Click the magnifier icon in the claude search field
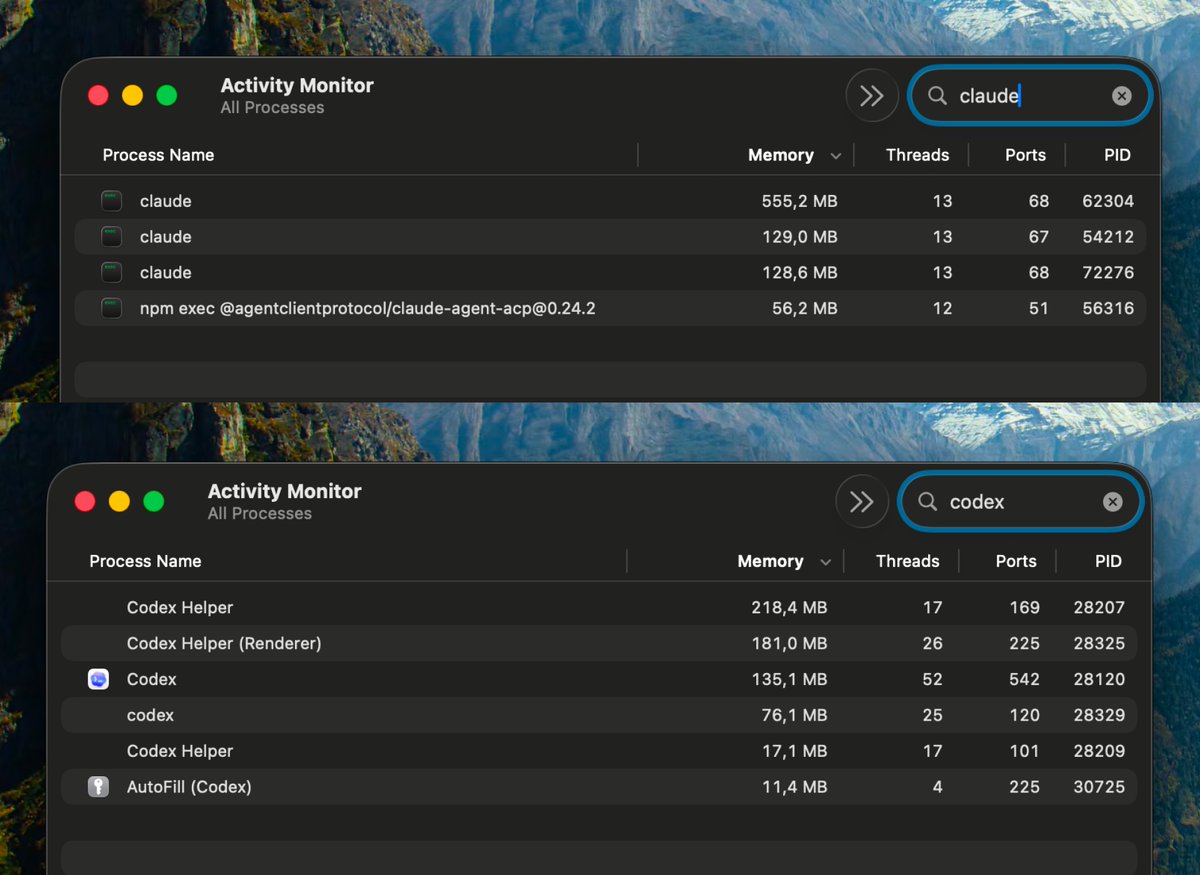This screenshot has height=875, width=1200. [937, 96]
